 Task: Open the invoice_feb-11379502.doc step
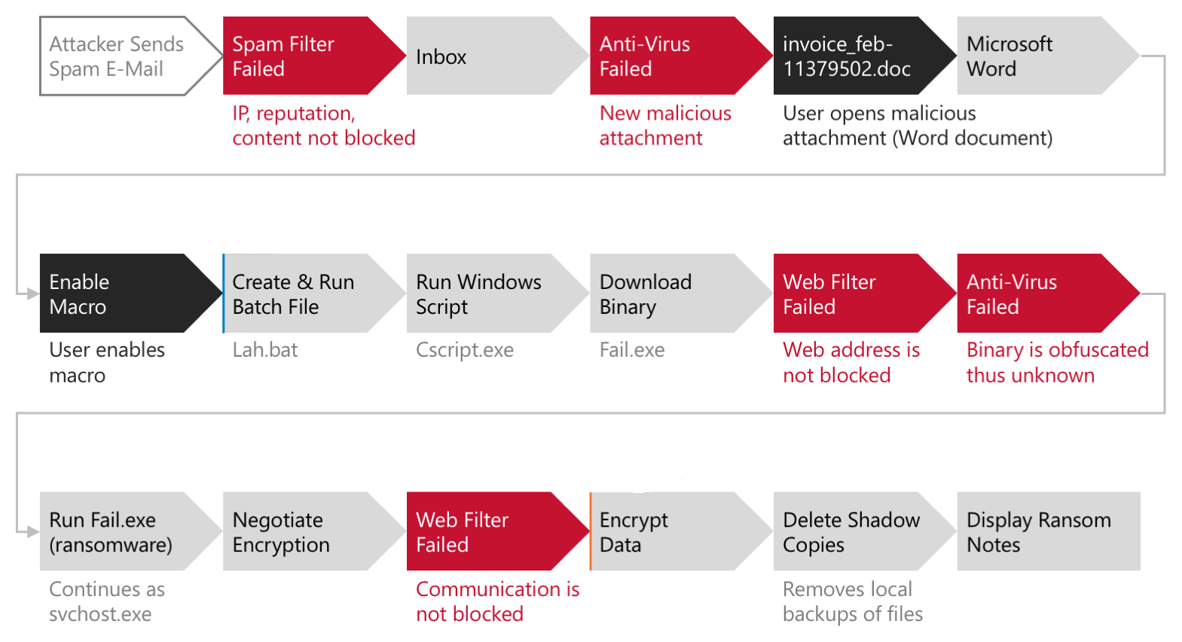coord(852,56)
